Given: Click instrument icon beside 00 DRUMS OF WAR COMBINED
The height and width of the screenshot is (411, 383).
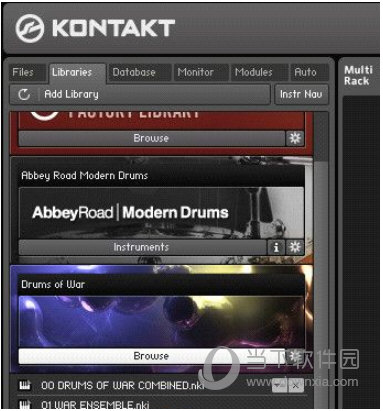Looking at the screenshot, I should [25, 386].
